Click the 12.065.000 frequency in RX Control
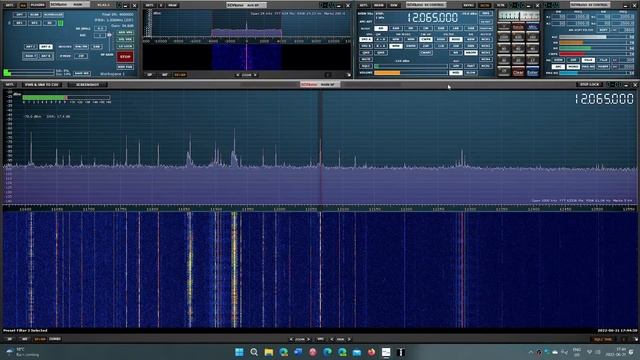The image size is (640, 360). point(433,18)
